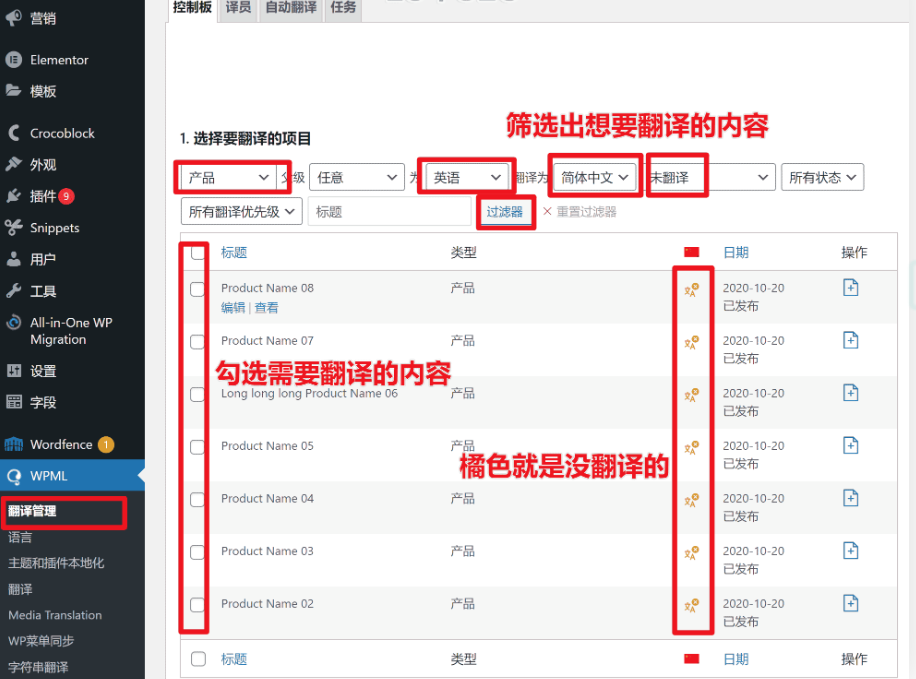Check the box for Product Name 02
Screen dimensions: 916x679
[x=198, y=605]
